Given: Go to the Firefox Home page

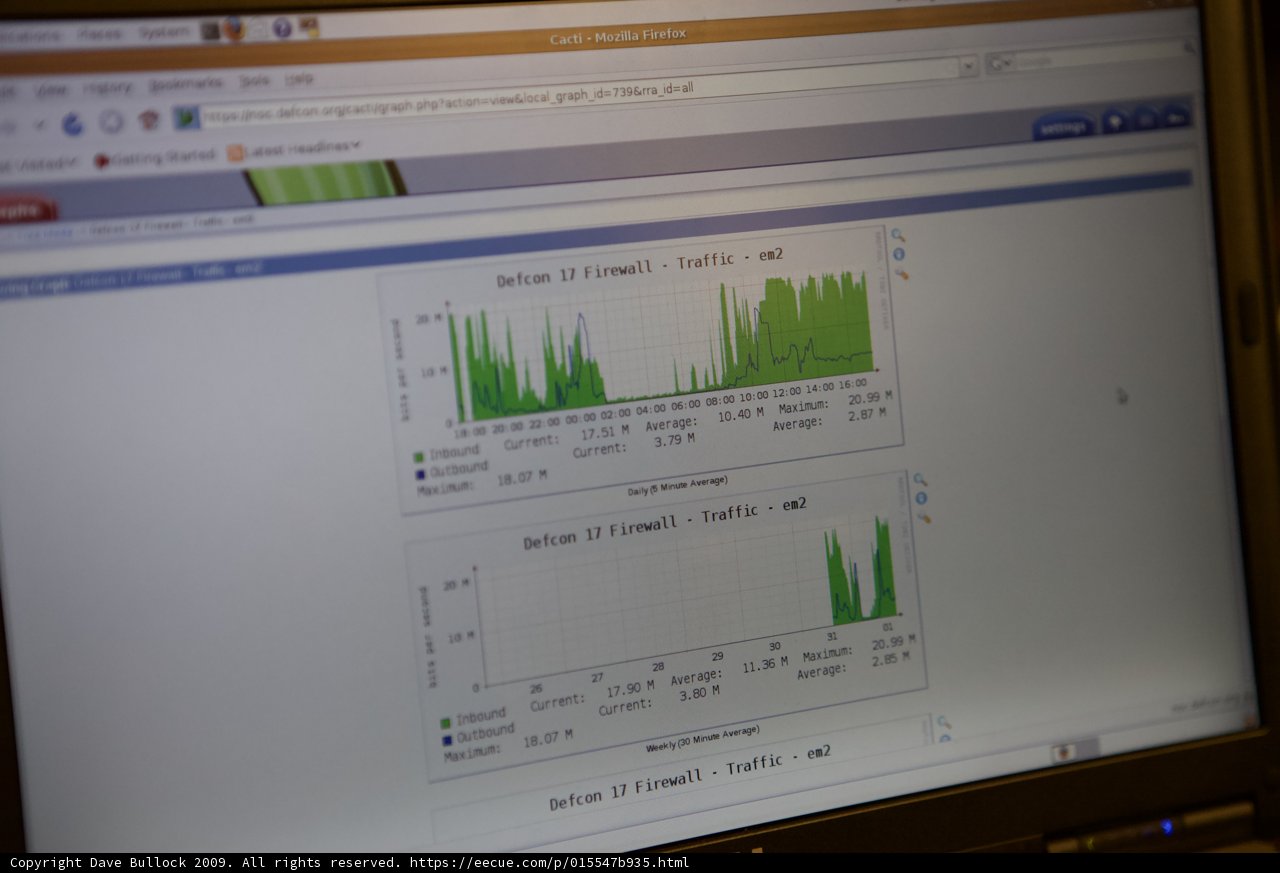Looking at the screenshot, I should point(149,120).
